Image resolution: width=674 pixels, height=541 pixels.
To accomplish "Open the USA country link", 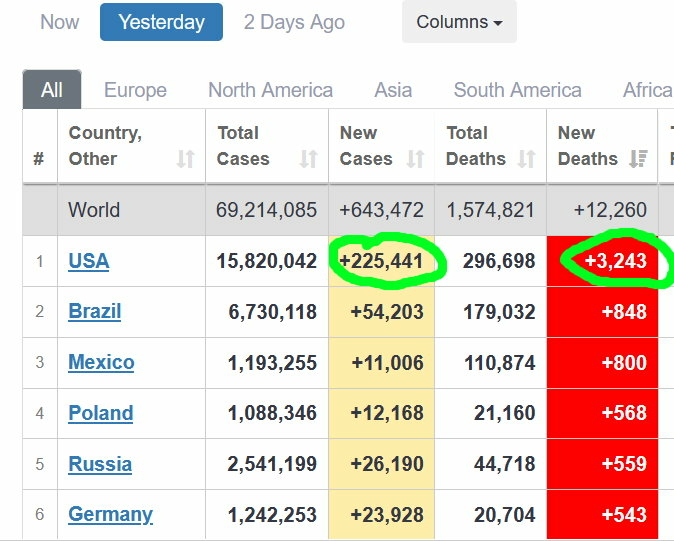I will (89, 261).
